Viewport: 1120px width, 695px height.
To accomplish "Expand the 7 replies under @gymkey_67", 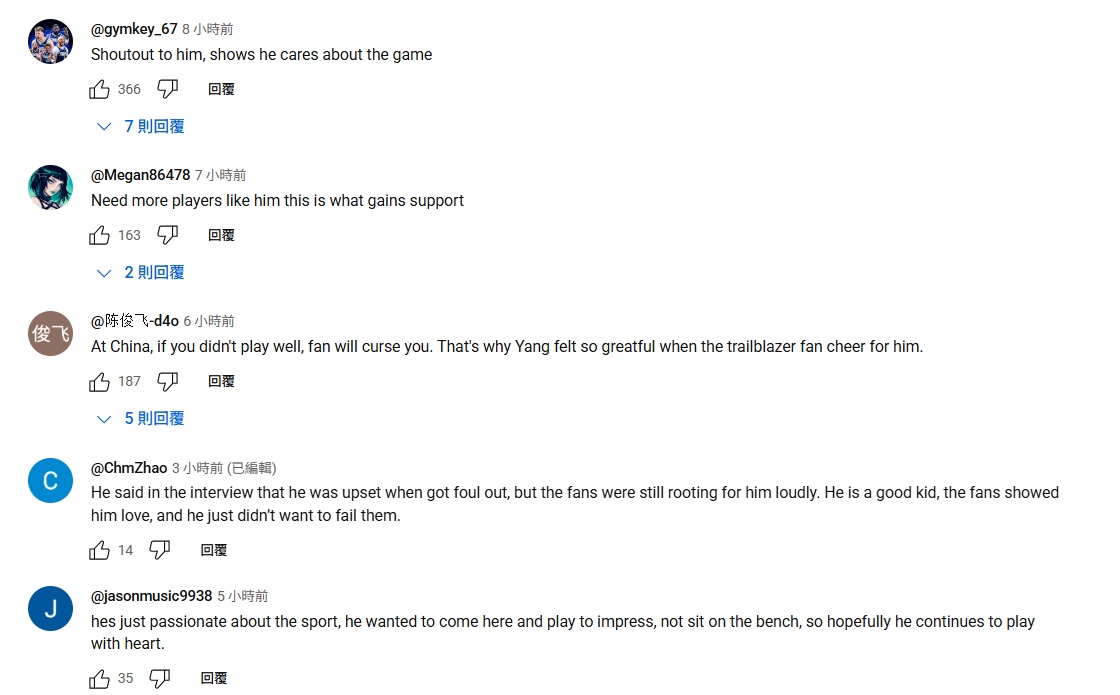I will (x=141, y=127).
